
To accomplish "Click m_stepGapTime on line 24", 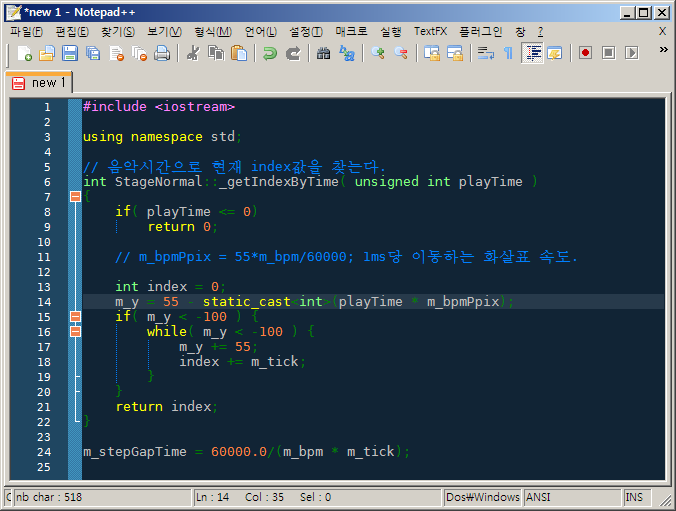I will [135, 451].
